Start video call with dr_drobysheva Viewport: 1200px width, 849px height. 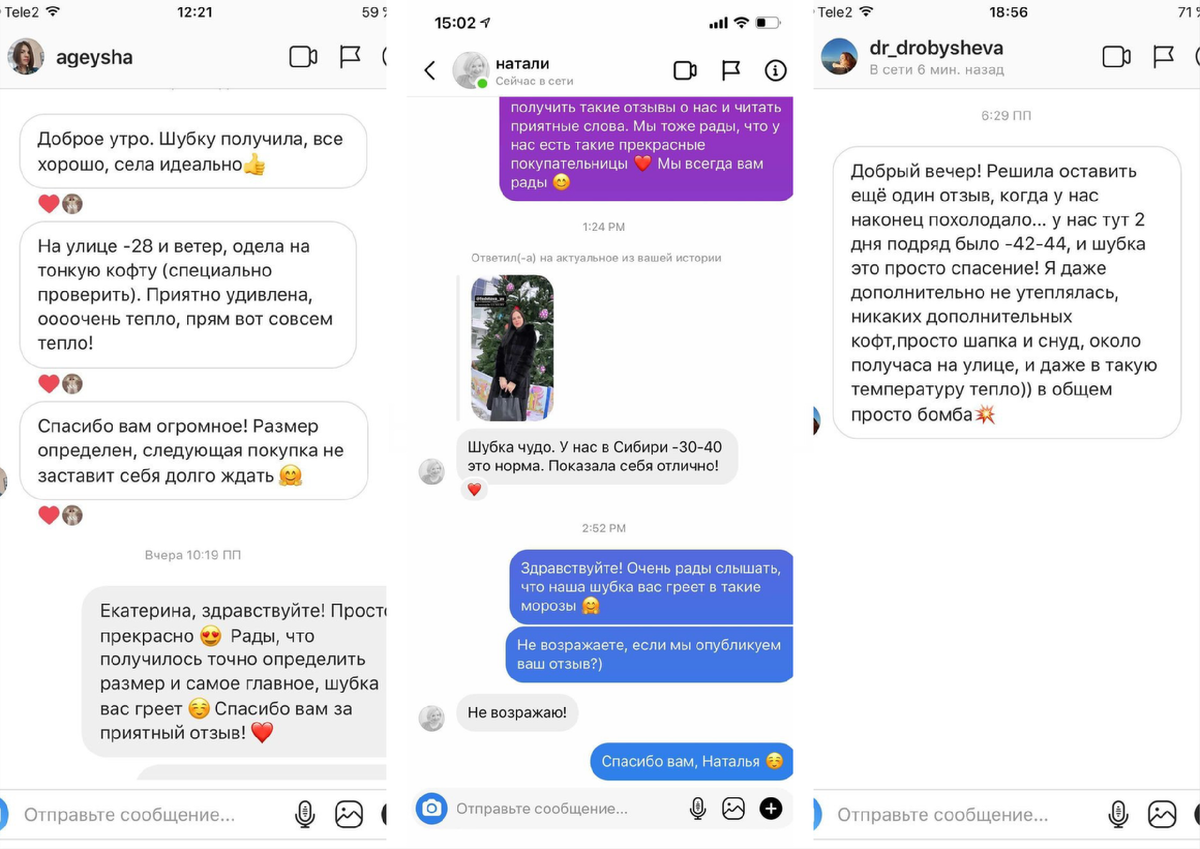tap(1116, 57)
